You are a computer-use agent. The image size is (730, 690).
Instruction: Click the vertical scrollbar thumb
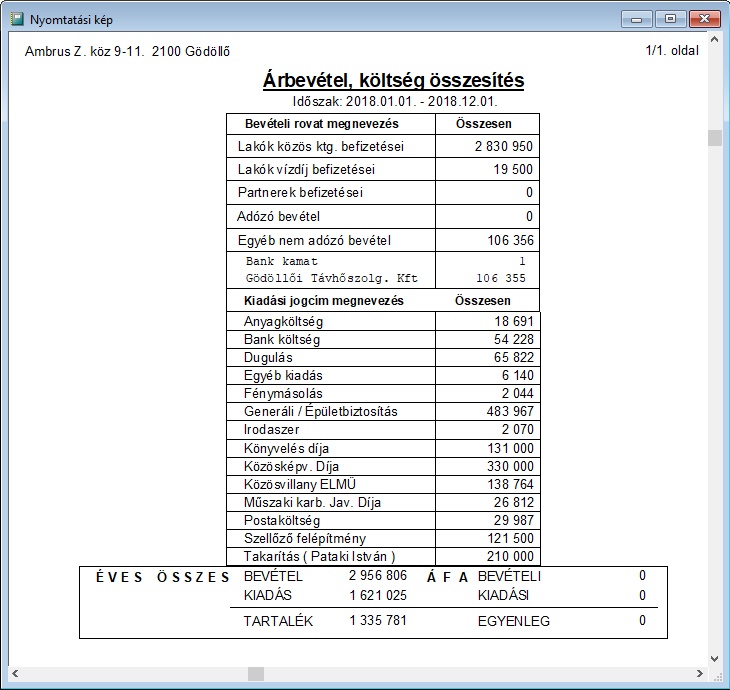[x=714, y=138]
